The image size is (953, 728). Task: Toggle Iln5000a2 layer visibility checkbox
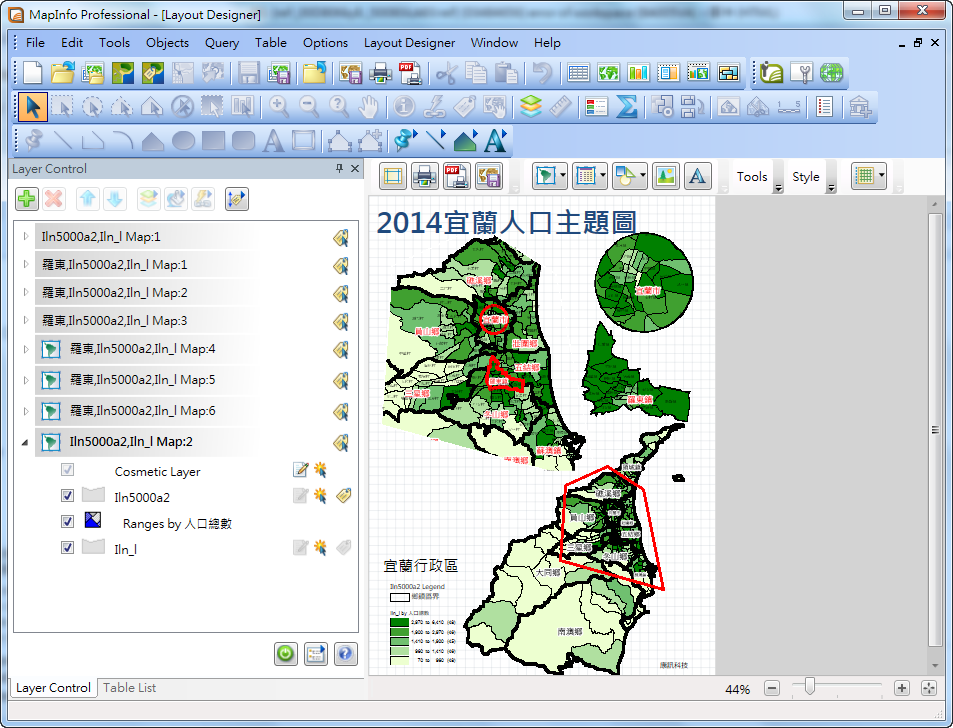67,495
